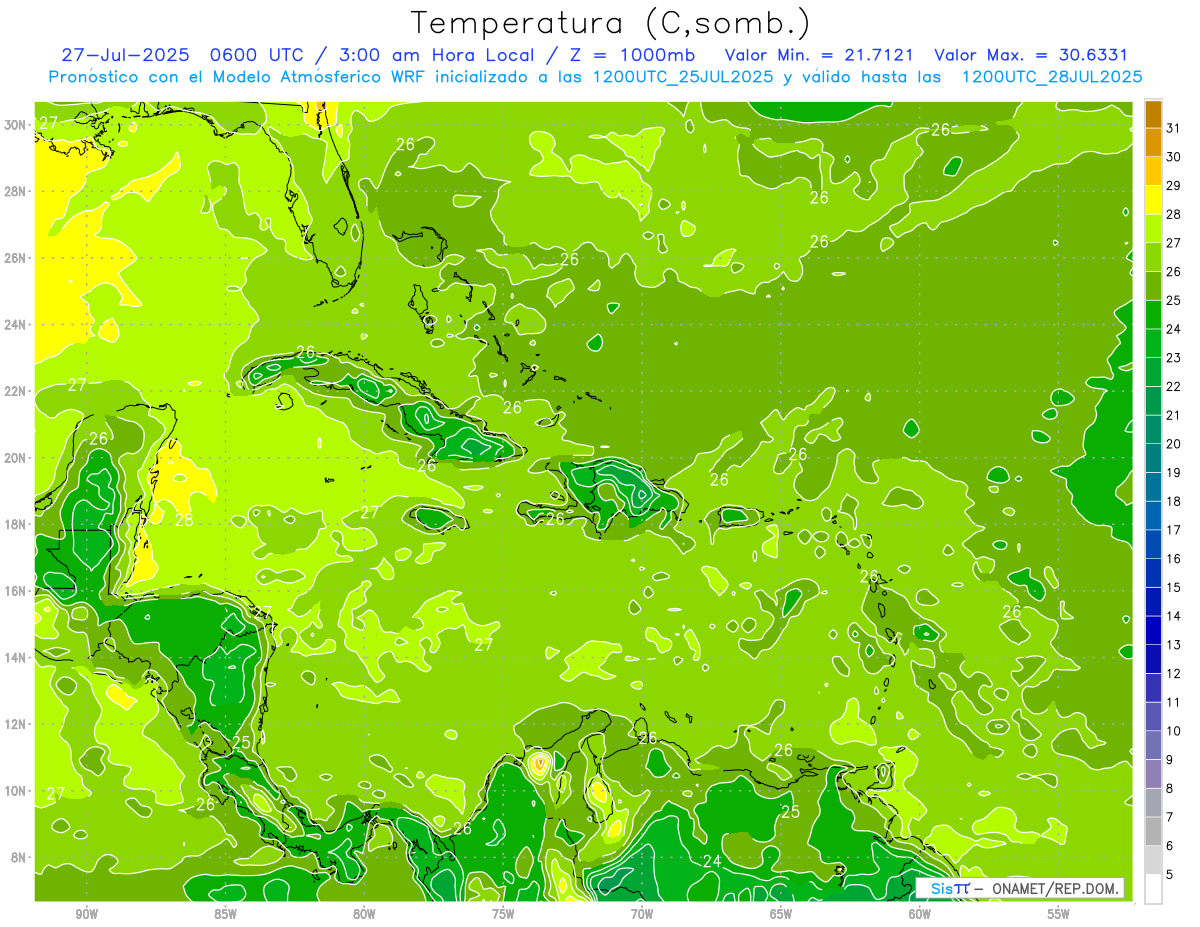
Task: Click the '75W' longitude axis label
Action: [x=503, y=914]
